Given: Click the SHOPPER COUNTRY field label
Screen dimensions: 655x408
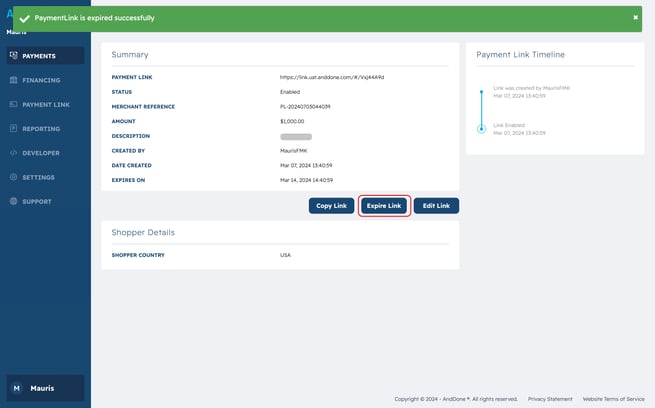Looking at the screenshot, I should click(138, 255).
